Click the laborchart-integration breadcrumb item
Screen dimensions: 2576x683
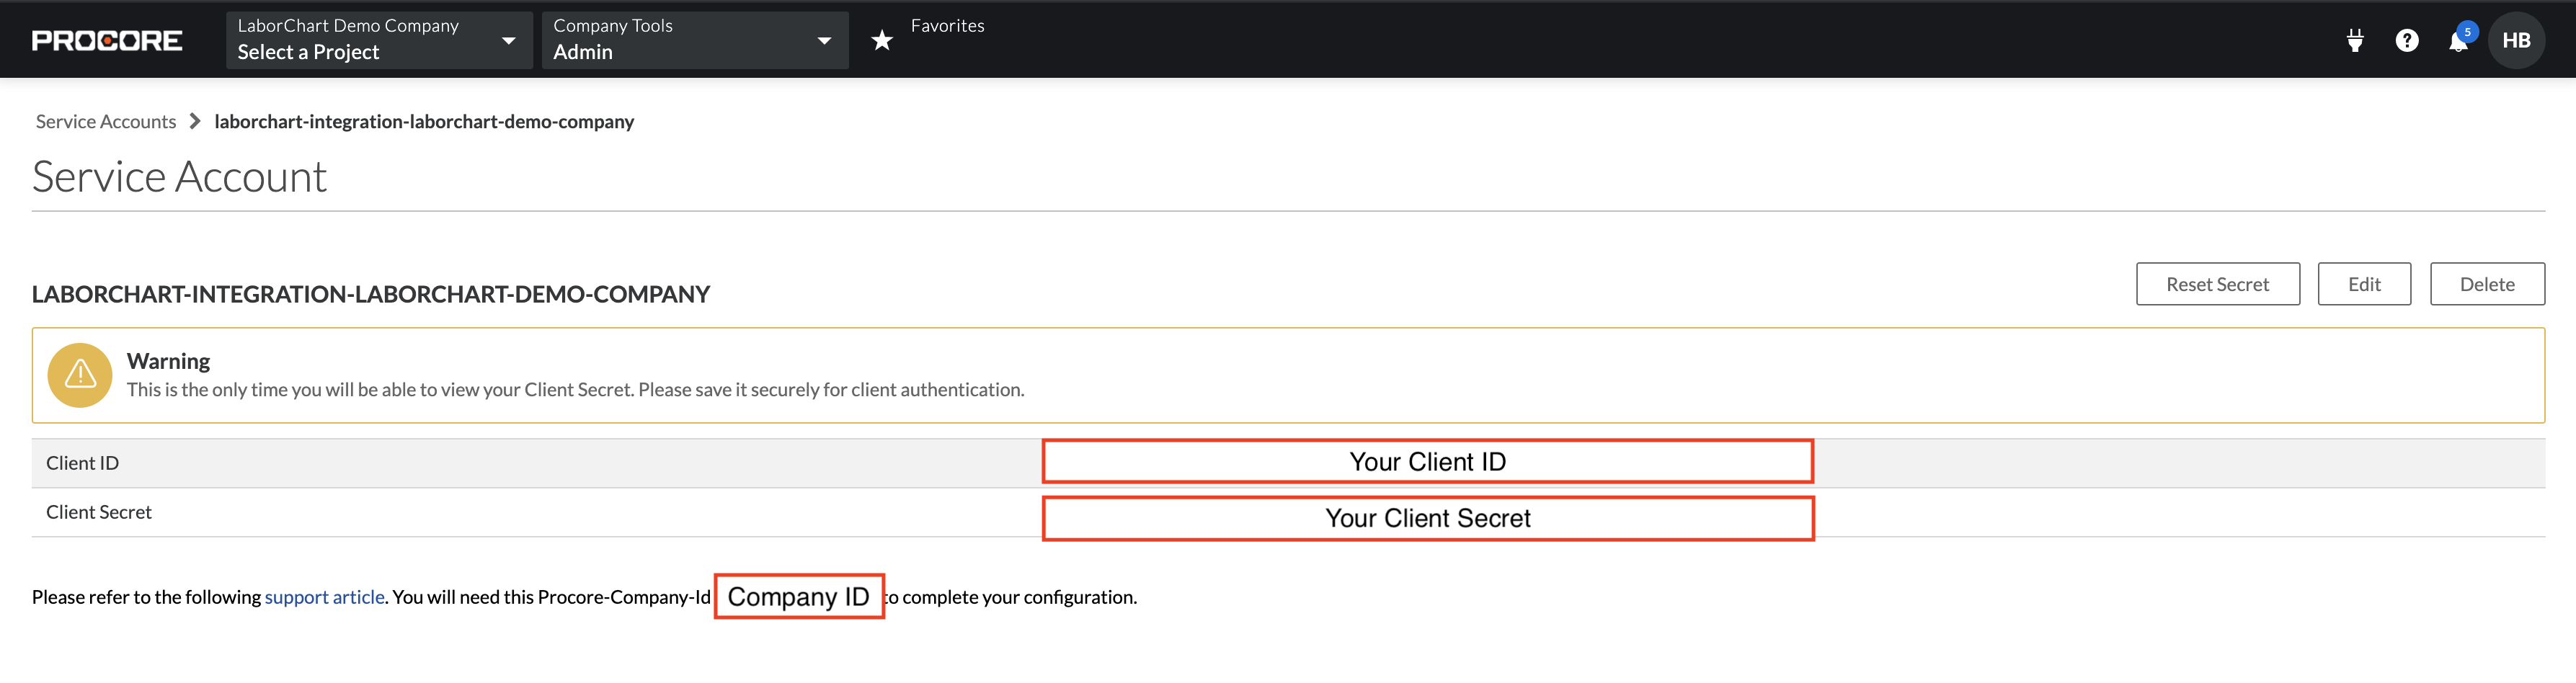tap(424, 121)
